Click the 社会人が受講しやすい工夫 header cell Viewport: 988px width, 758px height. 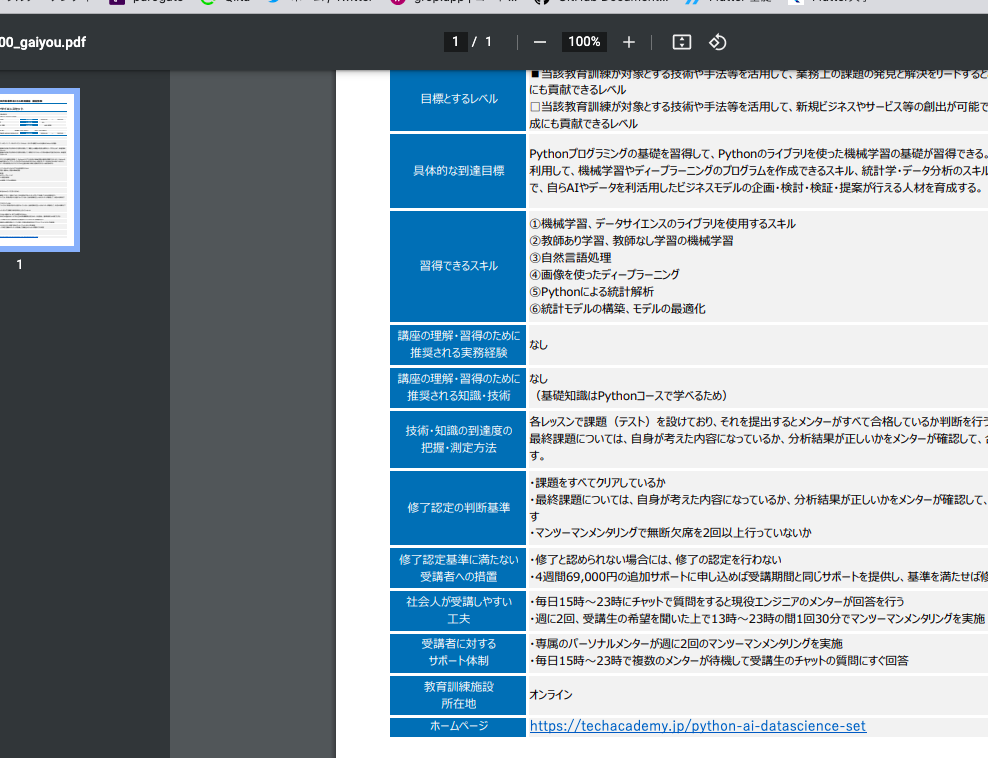[458, 611]
